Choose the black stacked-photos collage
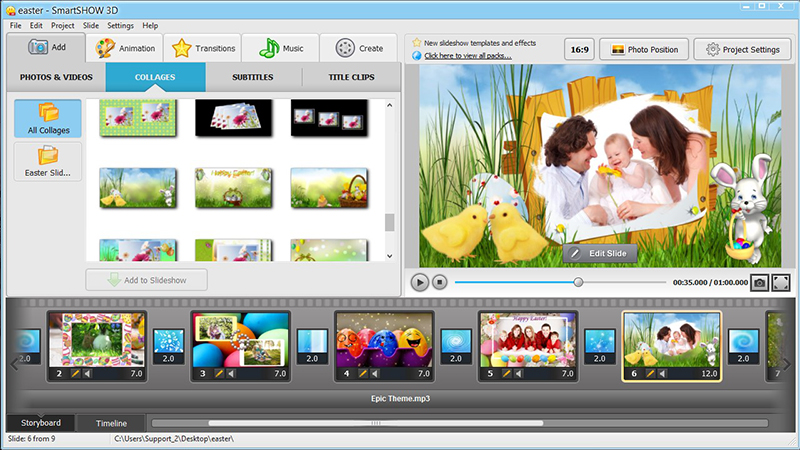The height and width of the screenshot is (450, 800). coord(233,117)
